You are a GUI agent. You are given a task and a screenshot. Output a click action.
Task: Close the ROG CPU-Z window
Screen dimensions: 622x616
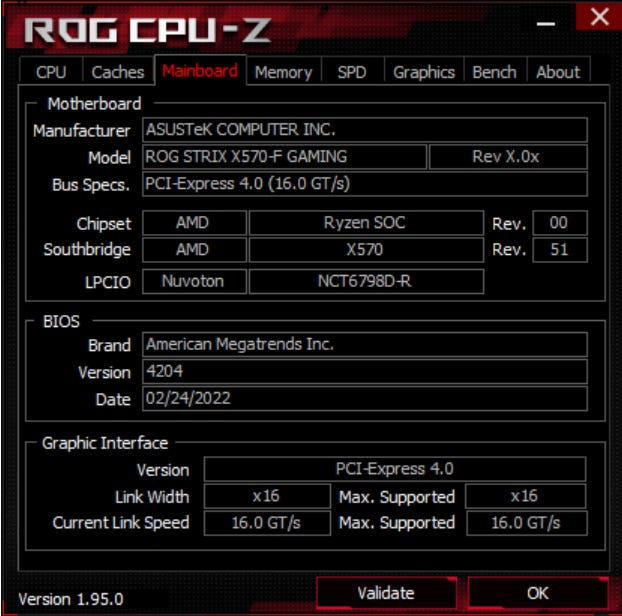coord(599,17)
